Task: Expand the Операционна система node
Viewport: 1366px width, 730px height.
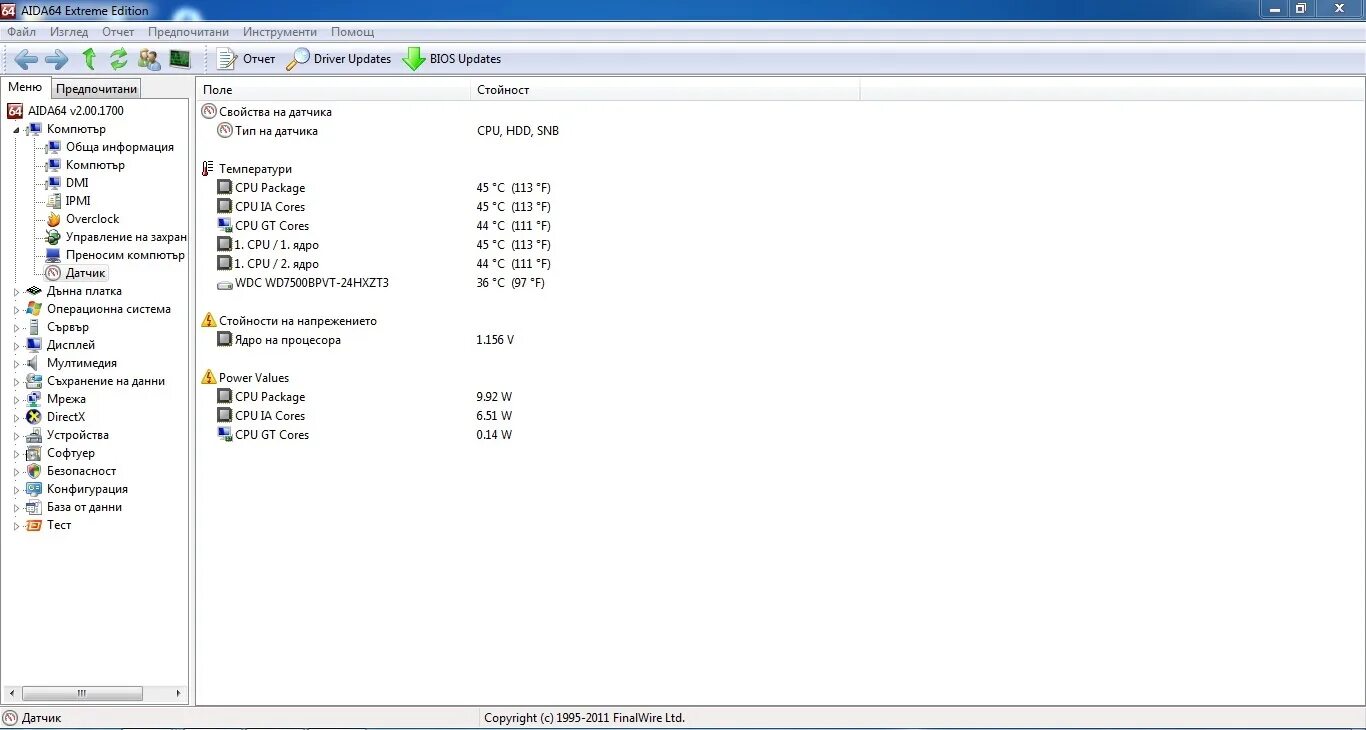Action: point(16,310)
